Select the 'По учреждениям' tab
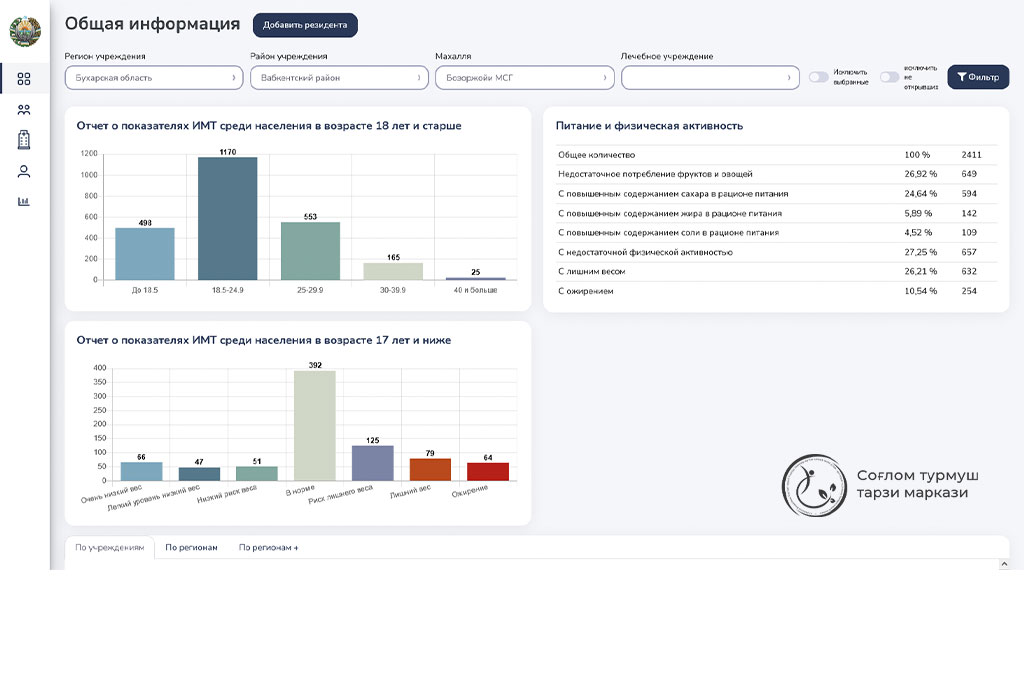Screen dimensions: 1024x683 110,548
